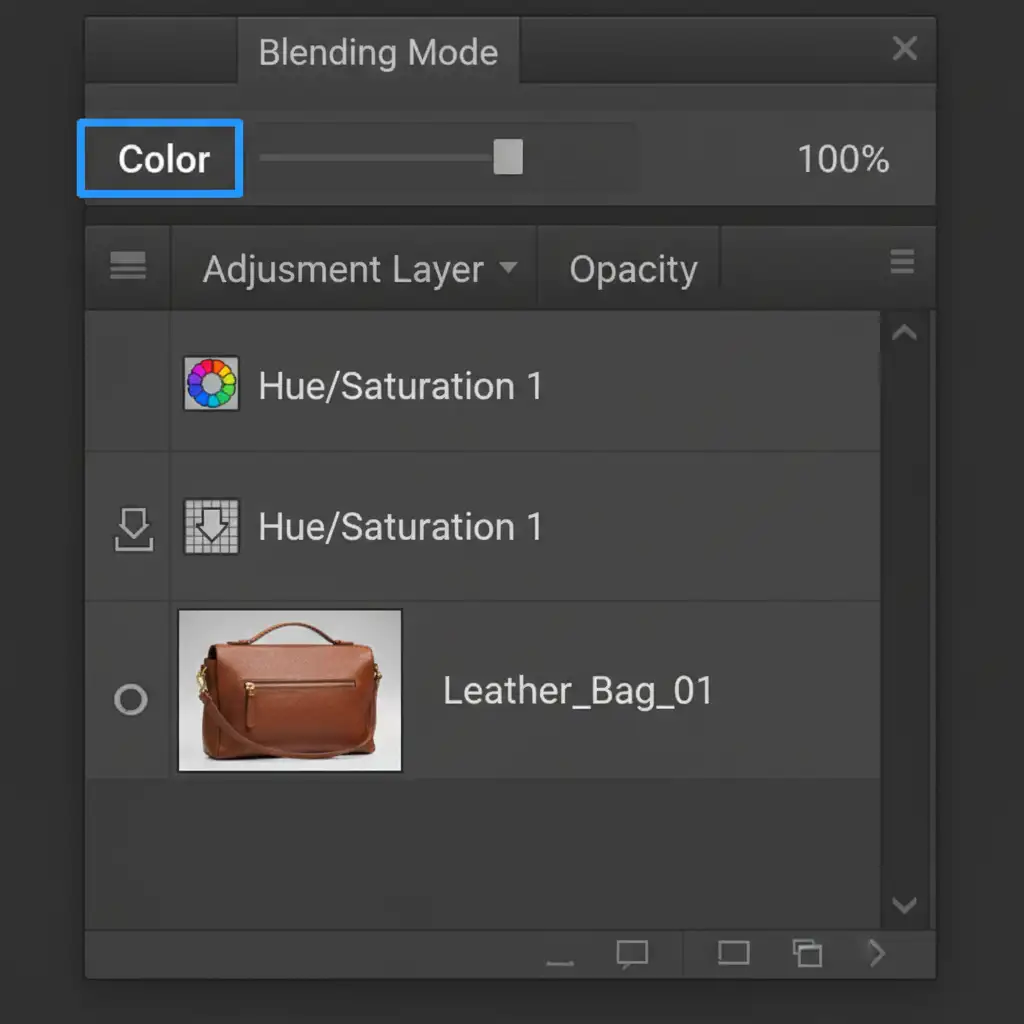Viewport: 1024px width, 1024px height.
Task: Click the clip-to-layer download arrow icon
Action: (x=133, y=529)
